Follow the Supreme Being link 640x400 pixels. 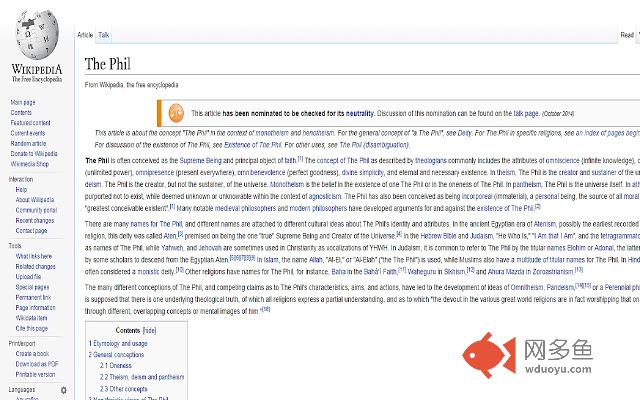click(x=200, y=160)
